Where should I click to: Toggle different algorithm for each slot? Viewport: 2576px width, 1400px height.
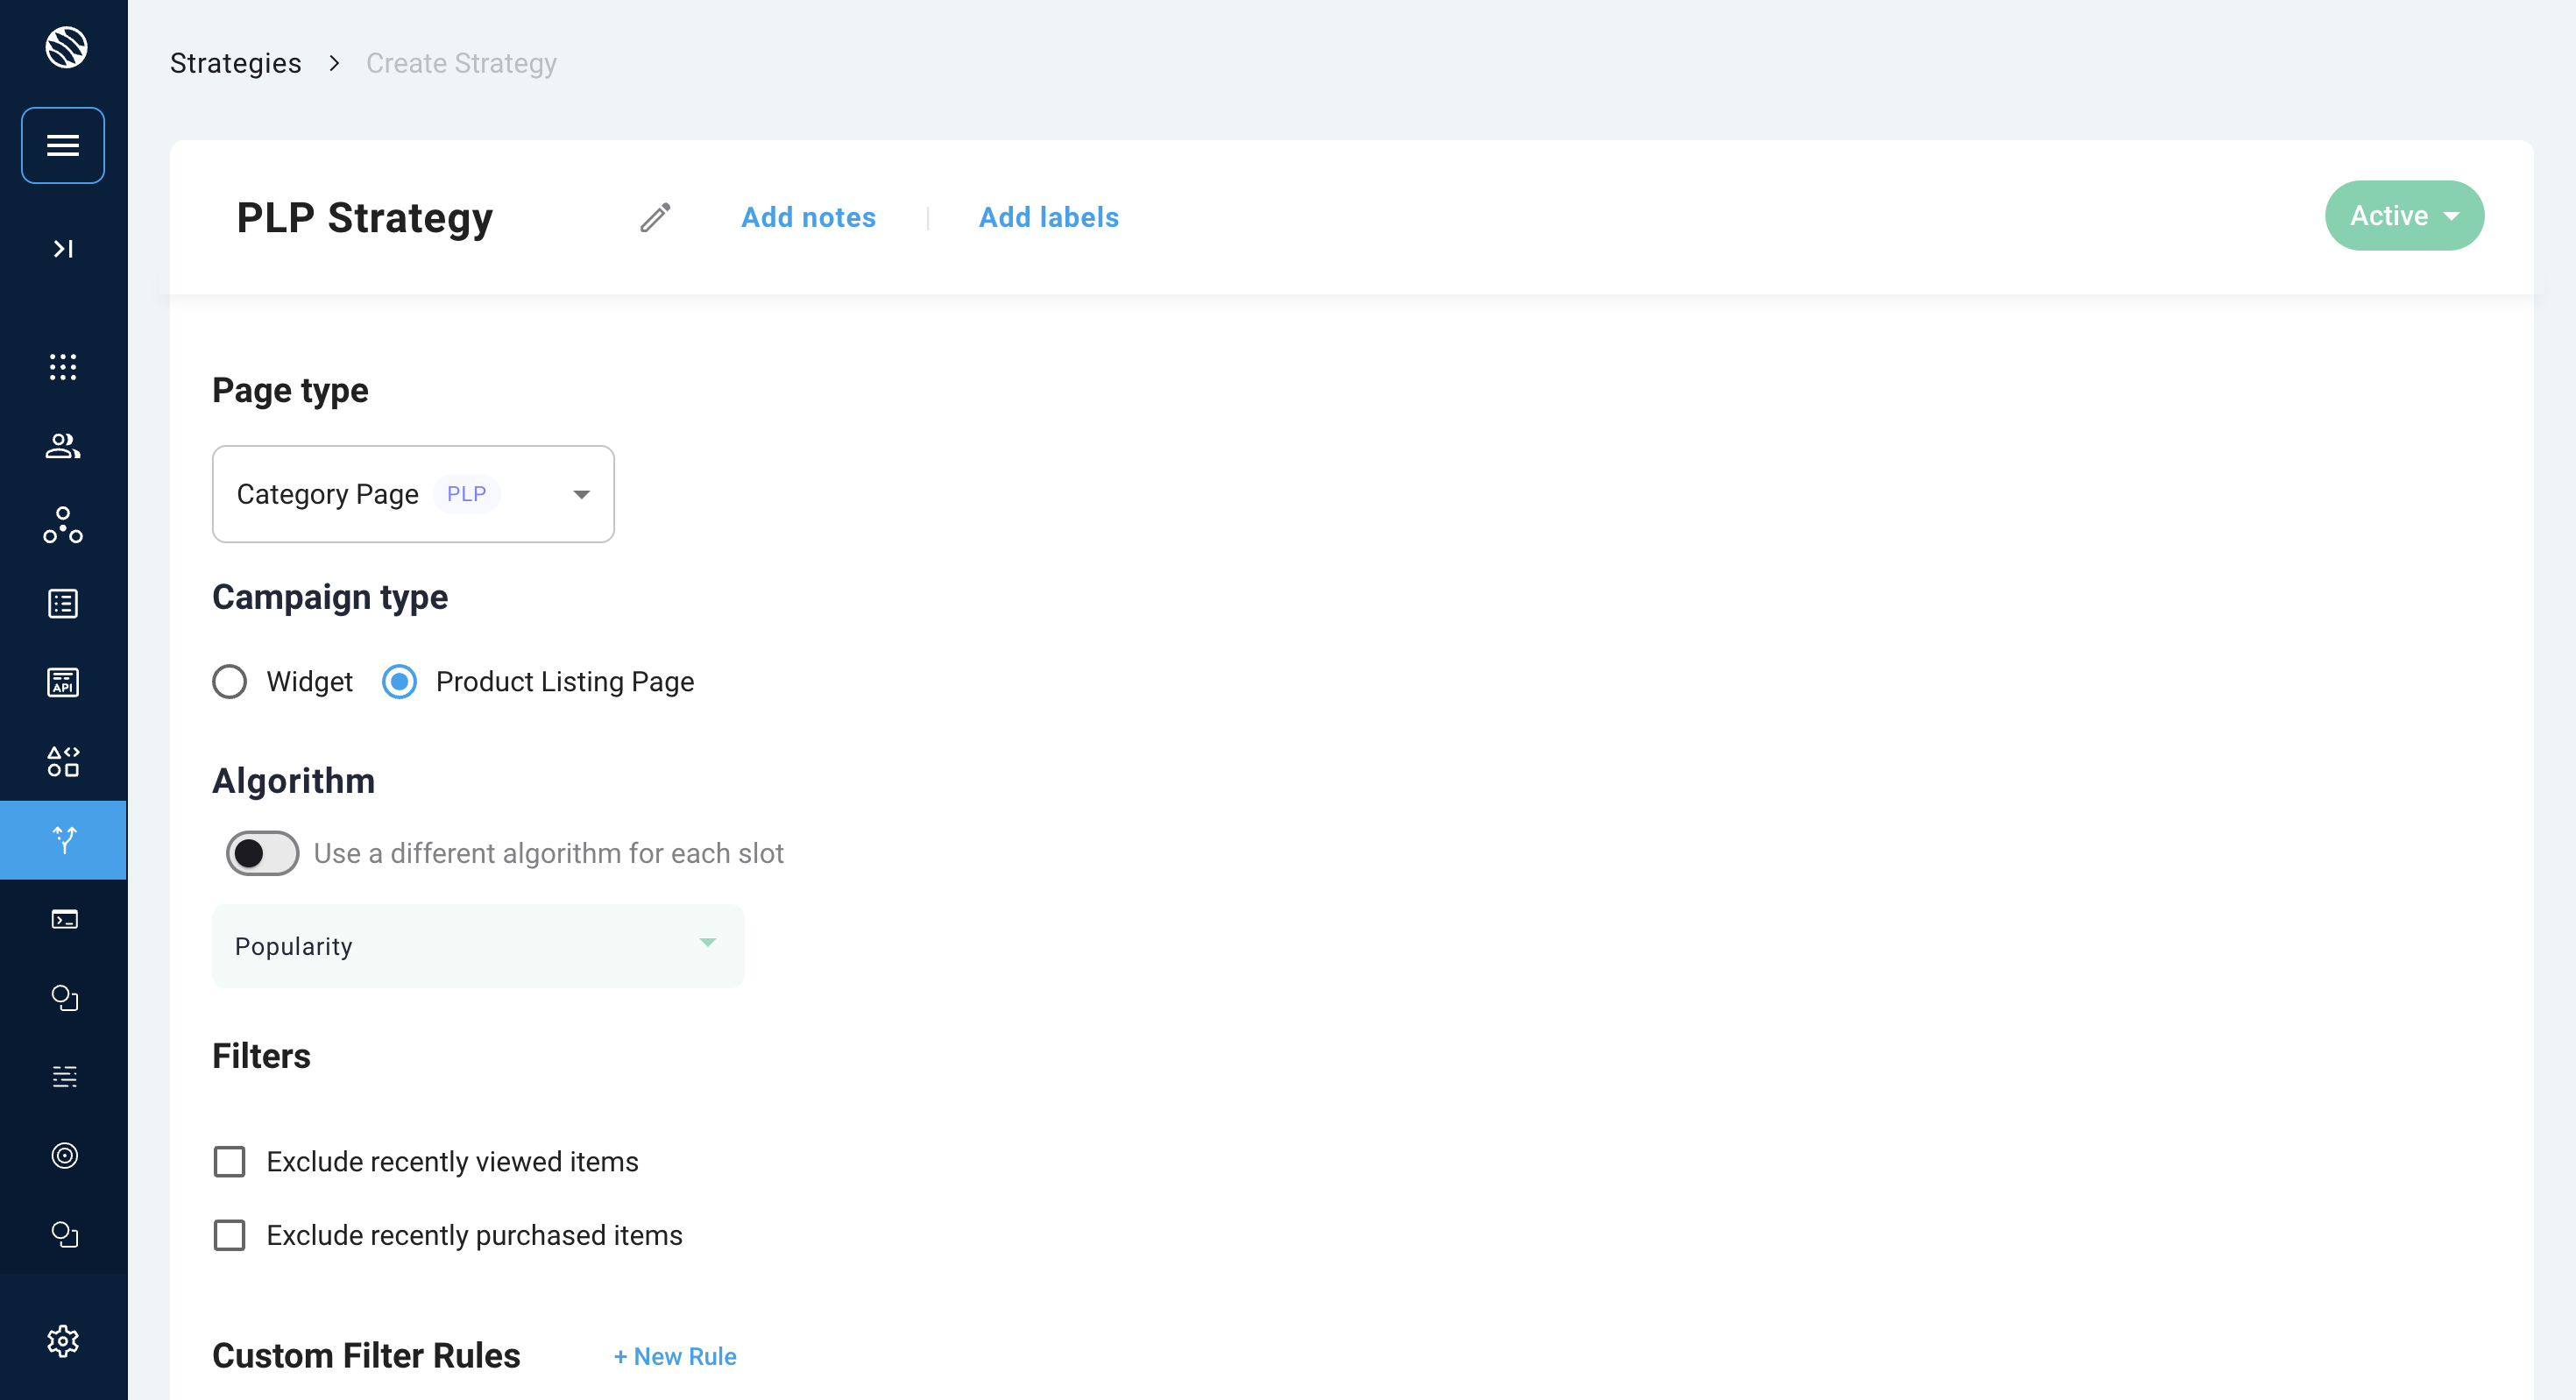[262, 853]
